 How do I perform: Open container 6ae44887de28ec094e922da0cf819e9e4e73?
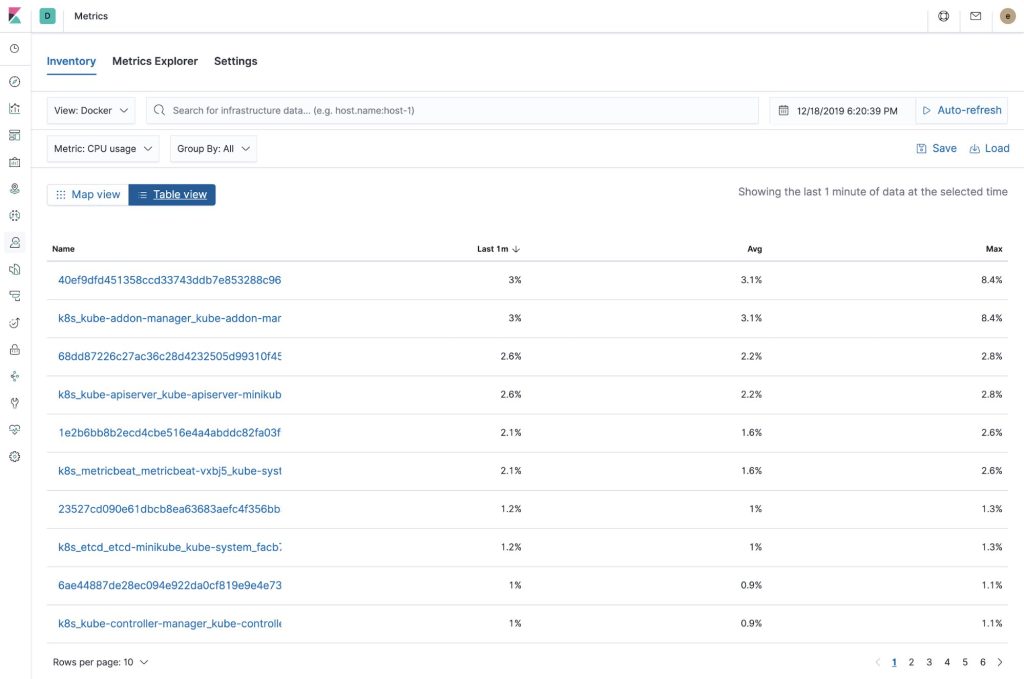click(170, 586)
